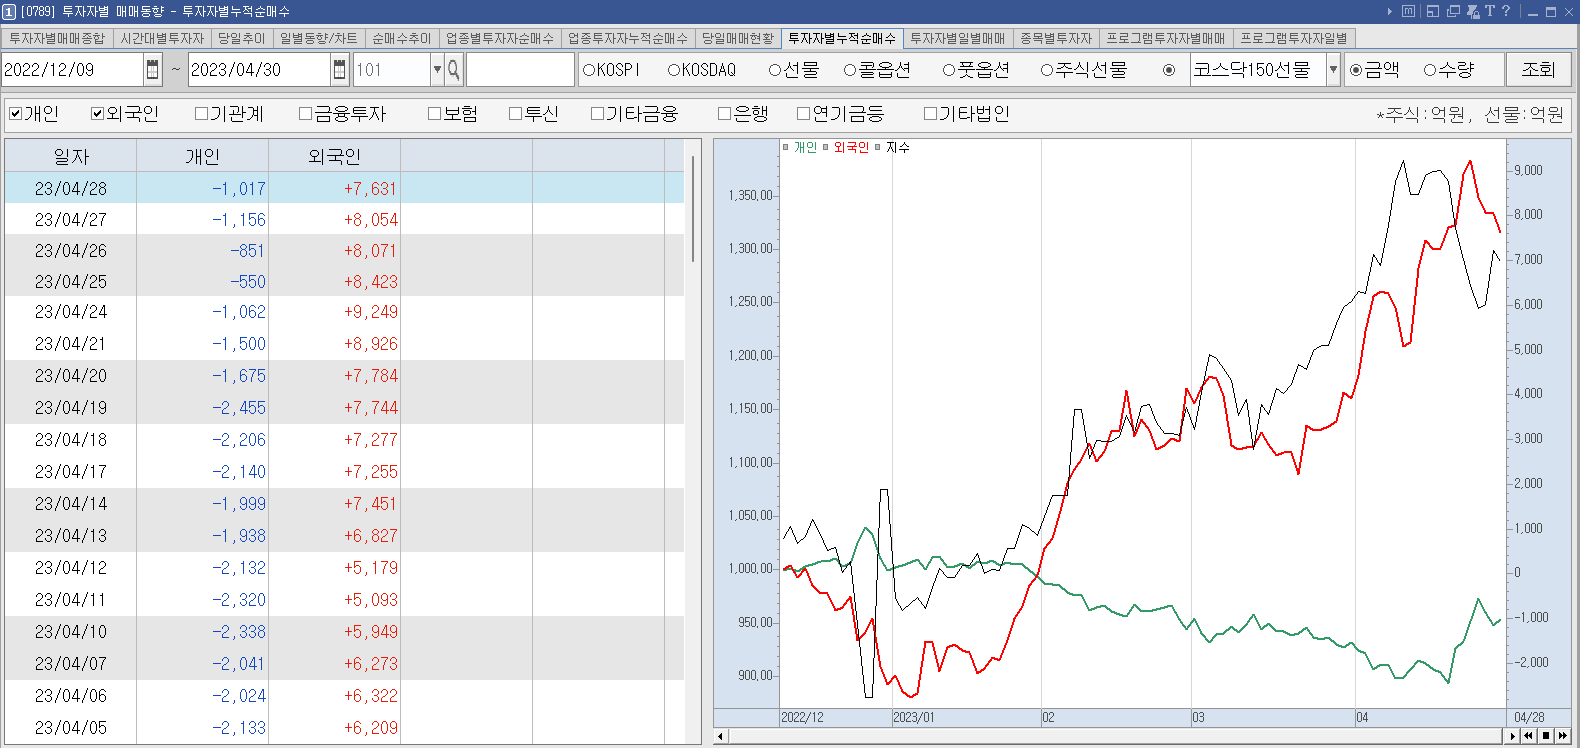The height and width of the screenshot is (748, 1580).
Task: Click the chart scrollbar left arrow
Action: (x=721, y=736)
